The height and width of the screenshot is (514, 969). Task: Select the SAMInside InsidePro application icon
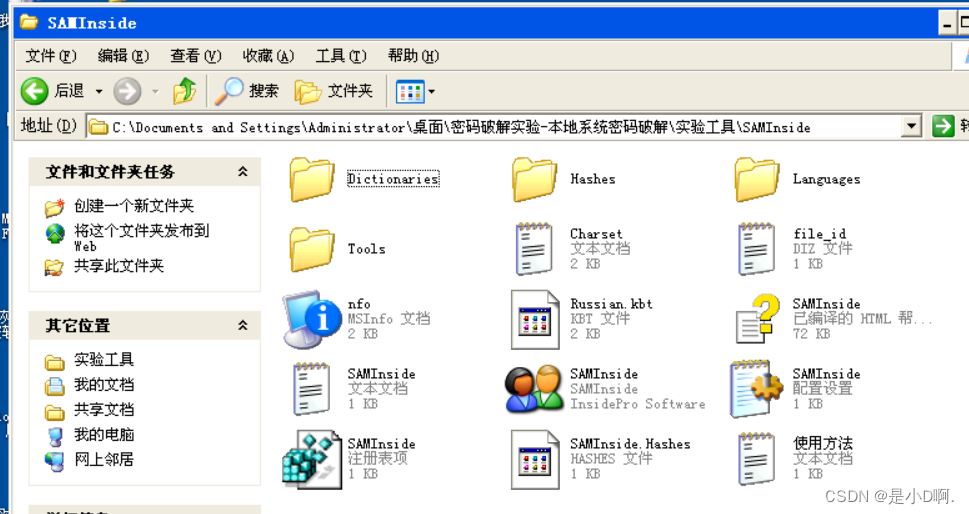[534, 389]
